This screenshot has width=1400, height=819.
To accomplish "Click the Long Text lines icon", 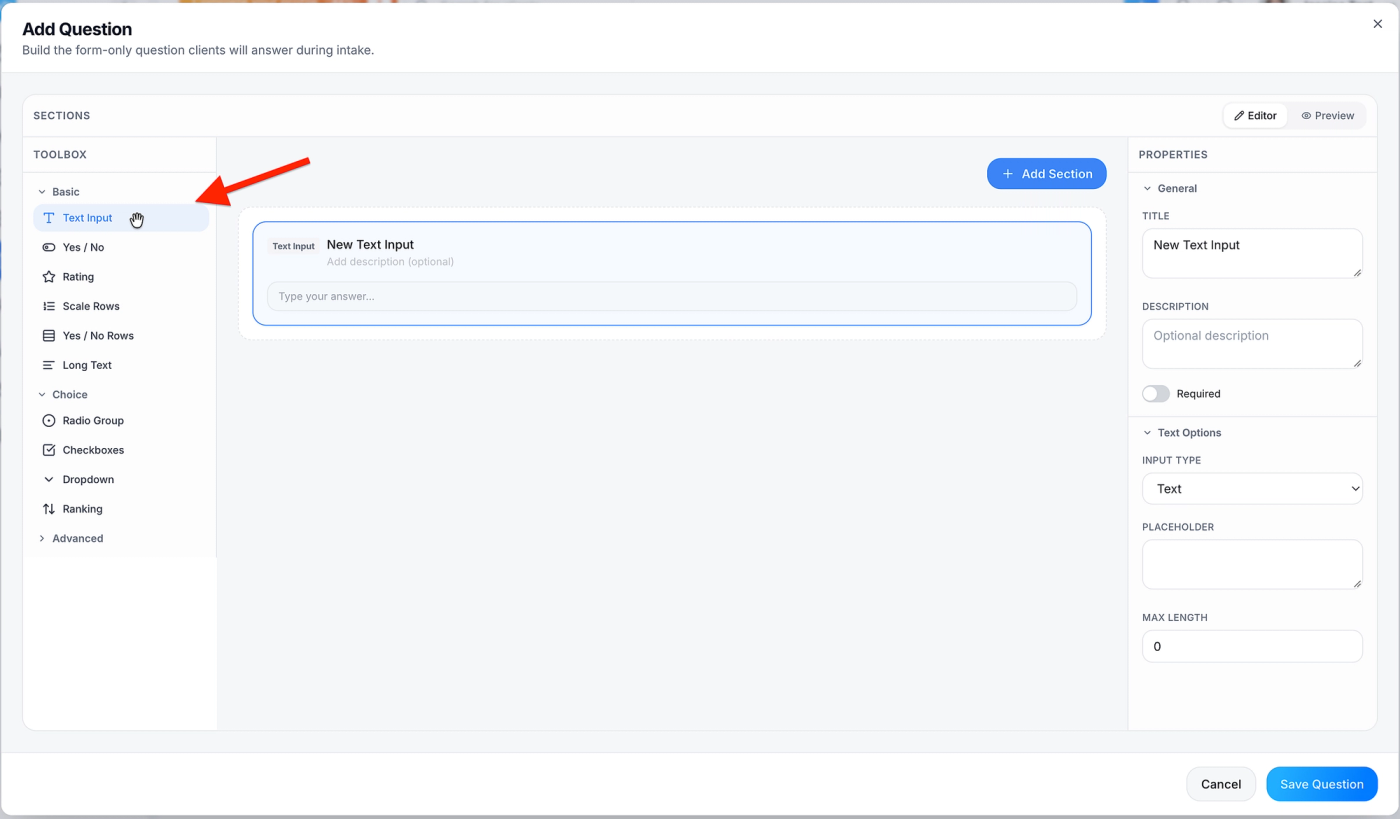I will [x=49, y=365].
